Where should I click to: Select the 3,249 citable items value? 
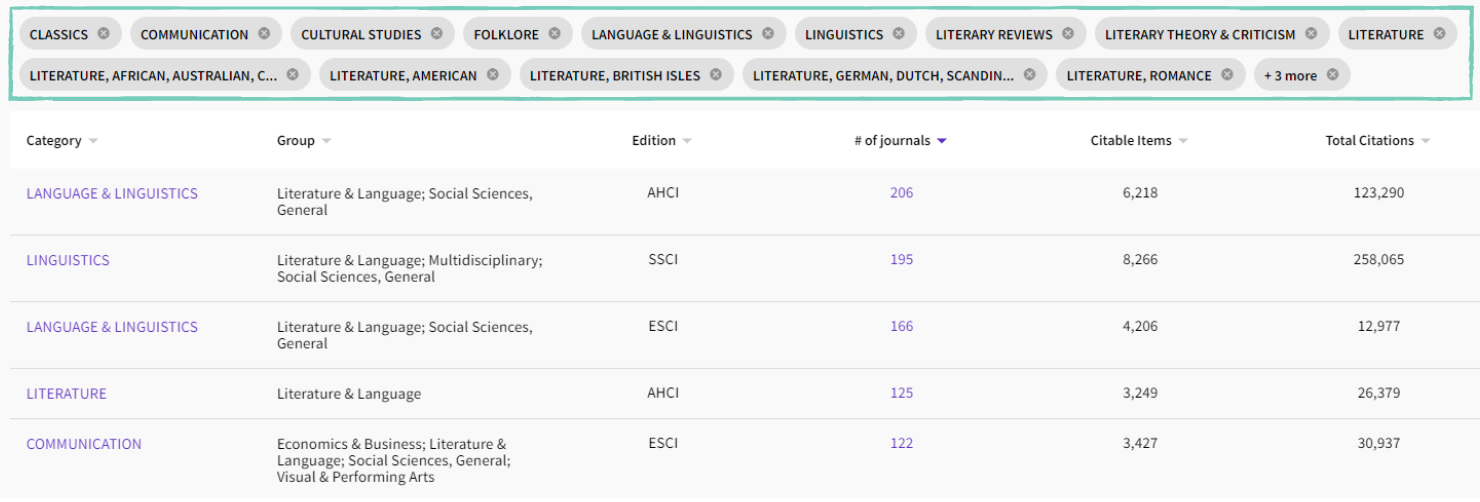click(x=1140, y=393)
